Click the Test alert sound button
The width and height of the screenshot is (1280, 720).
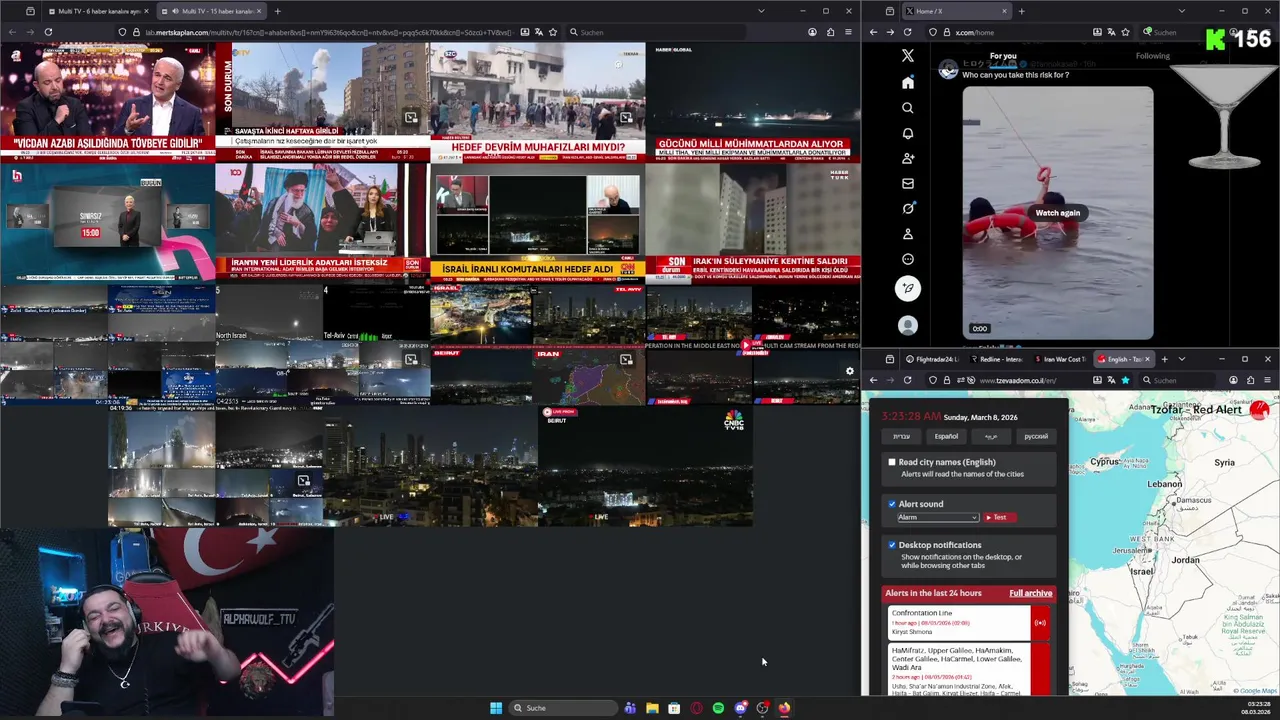1000,517
